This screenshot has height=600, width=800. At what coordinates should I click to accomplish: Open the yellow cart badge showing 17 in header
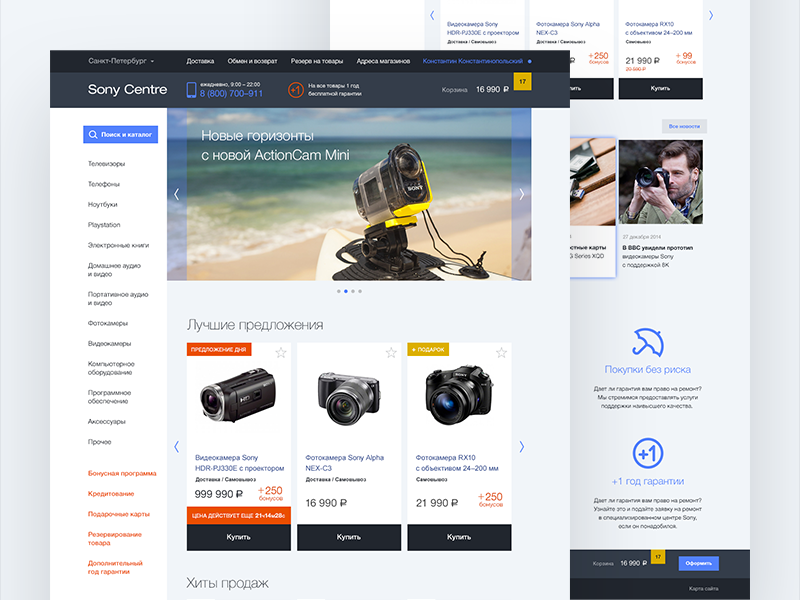522,82
